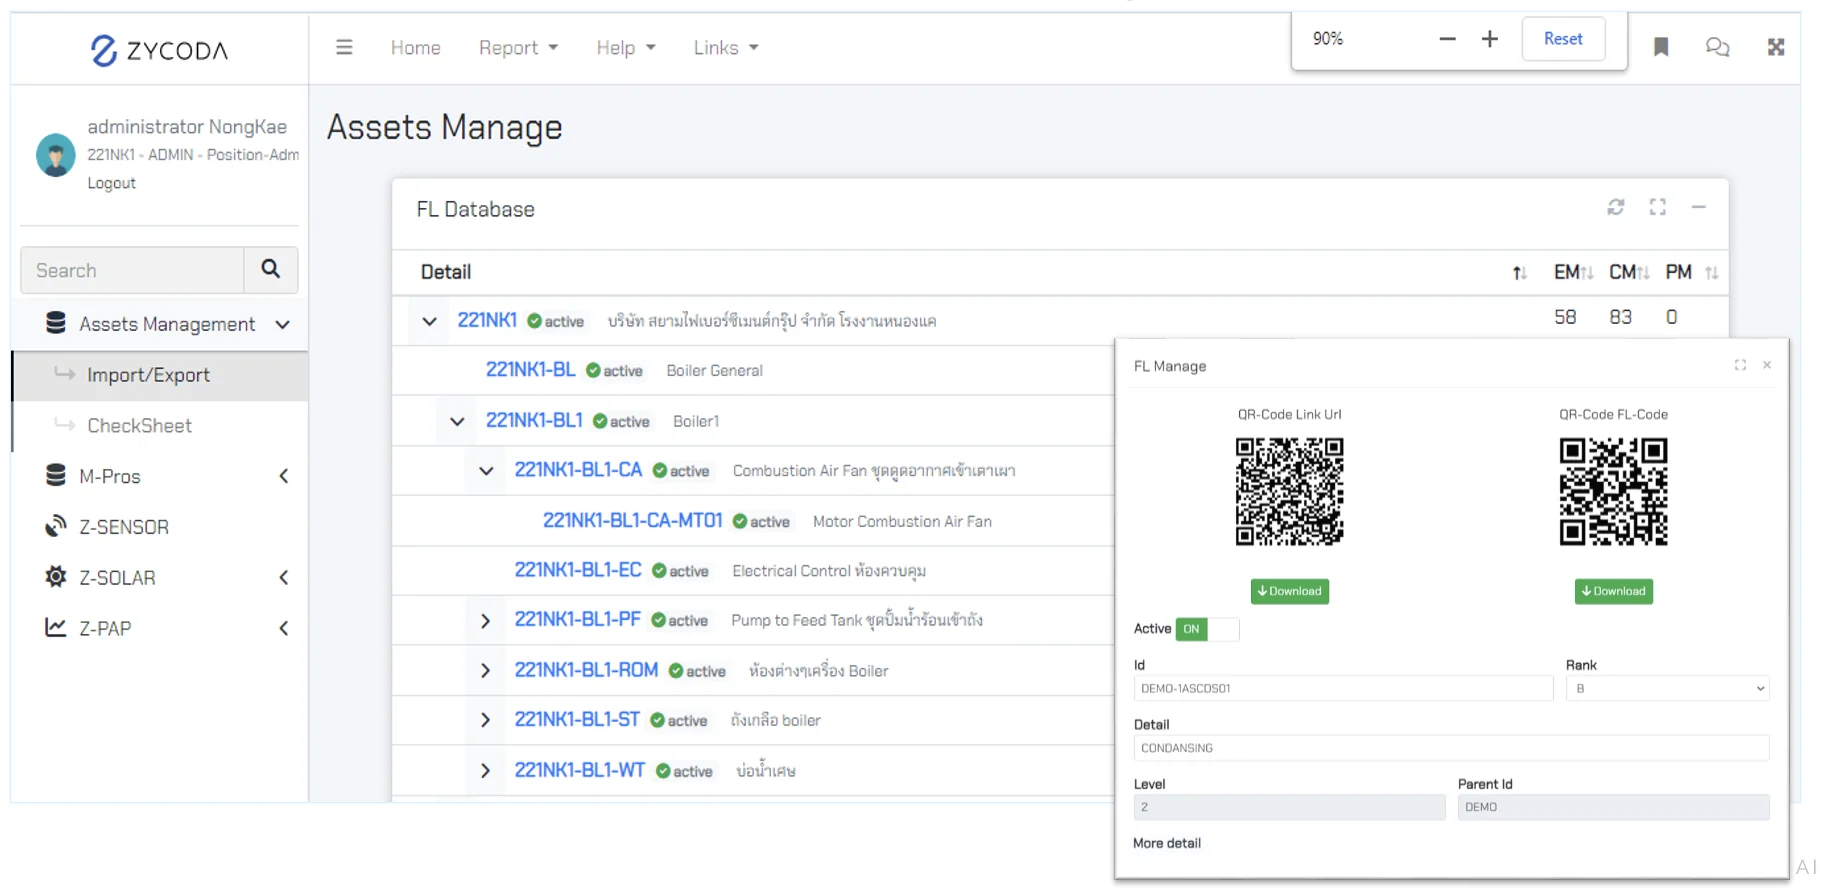The height and width of the screenshot is (888, 1824).
Task: Go to the Home page
Action: pos(416,47)
